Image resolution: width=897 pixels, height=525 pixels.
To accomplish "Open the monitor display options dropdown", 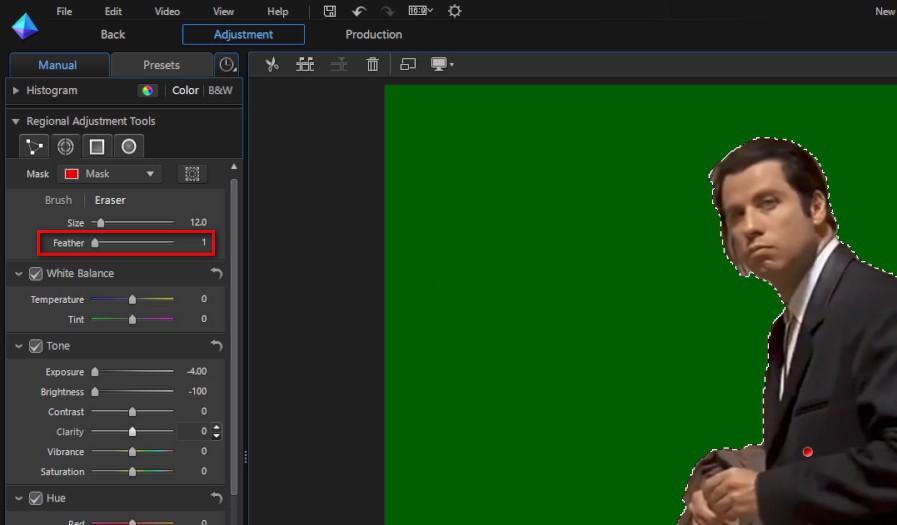I will 442,64.
